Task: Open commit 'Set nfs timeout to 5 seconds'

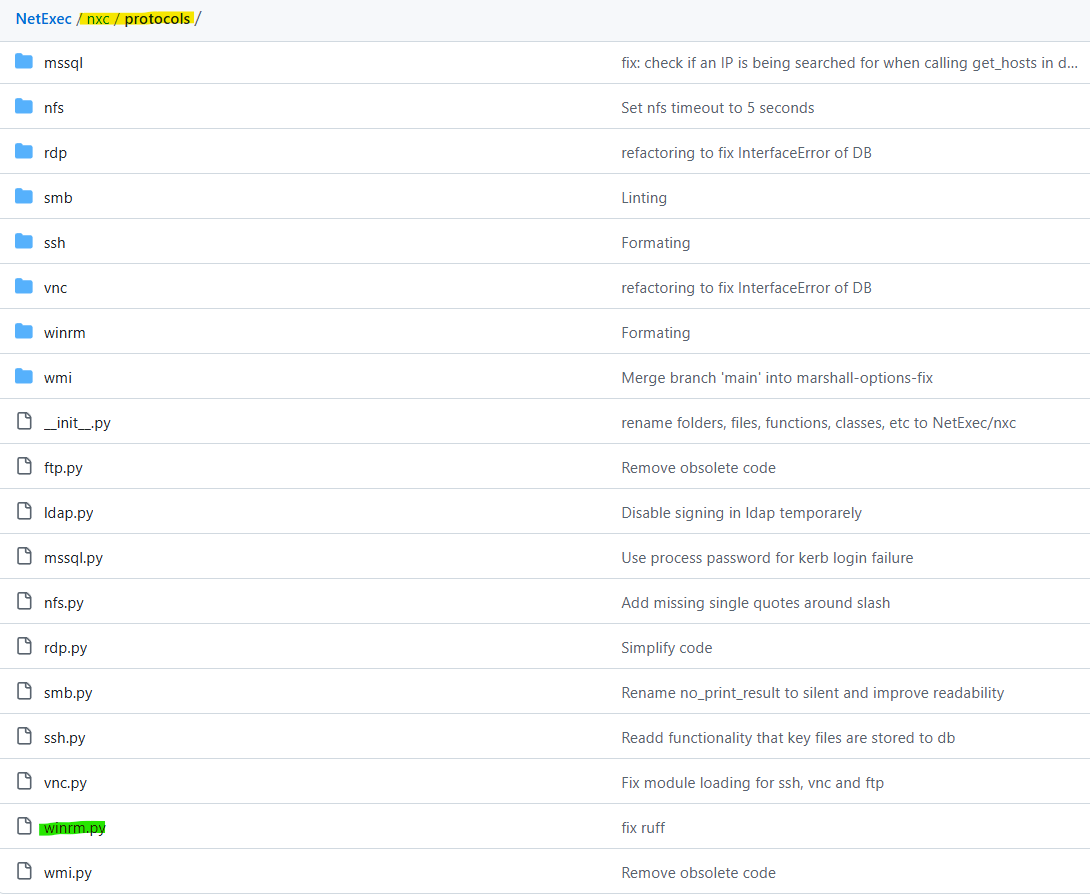Action: click(x=717, y=108)
